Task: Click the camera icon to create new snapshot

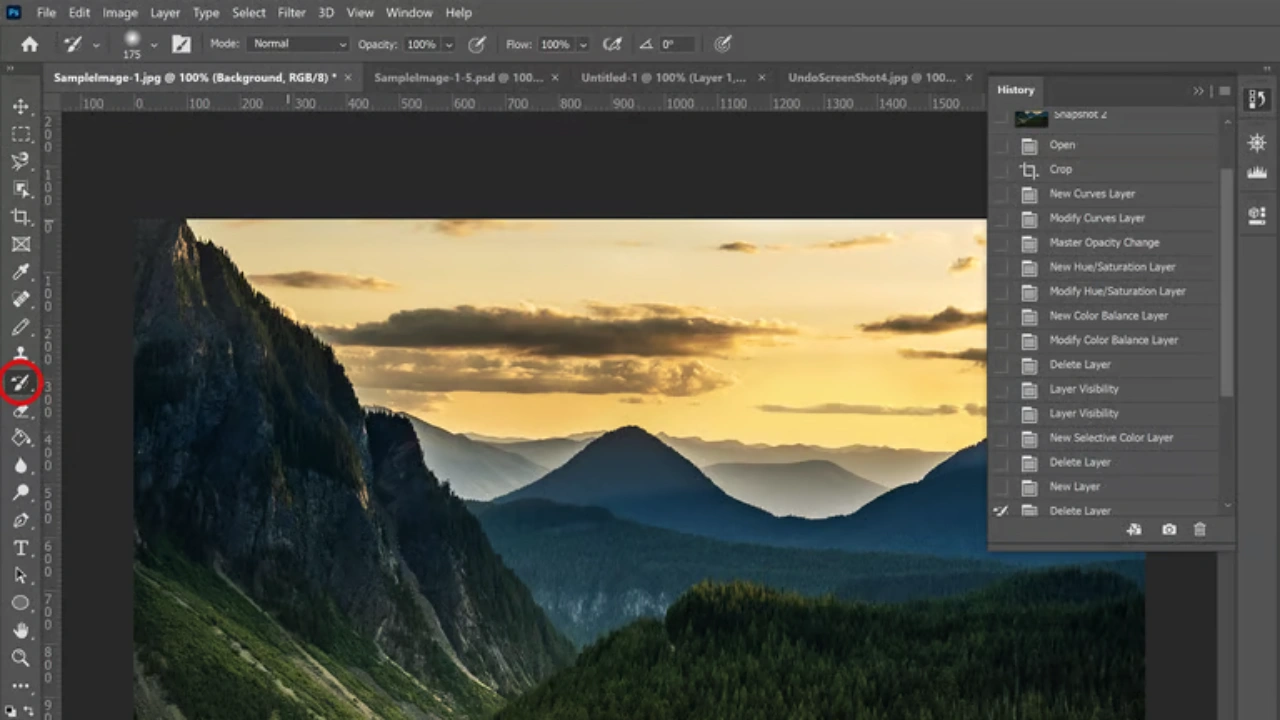Action: (x=1168, y=530)
